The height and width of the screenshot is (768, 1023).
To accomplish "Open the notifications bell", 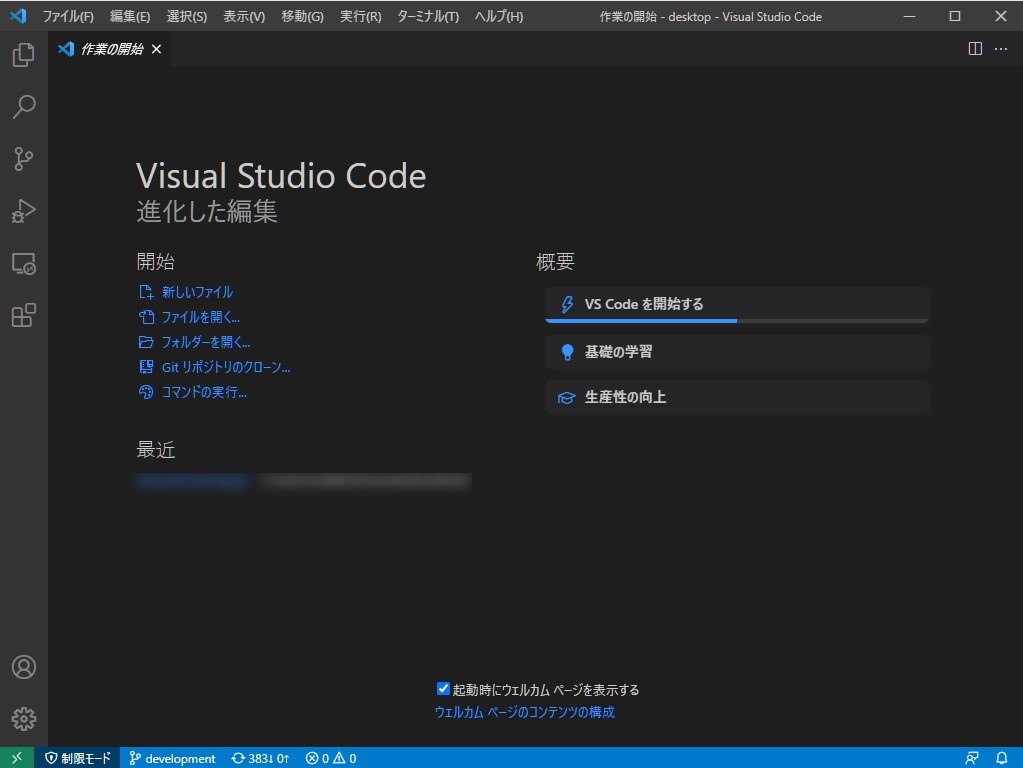I will coord(1001,758).
